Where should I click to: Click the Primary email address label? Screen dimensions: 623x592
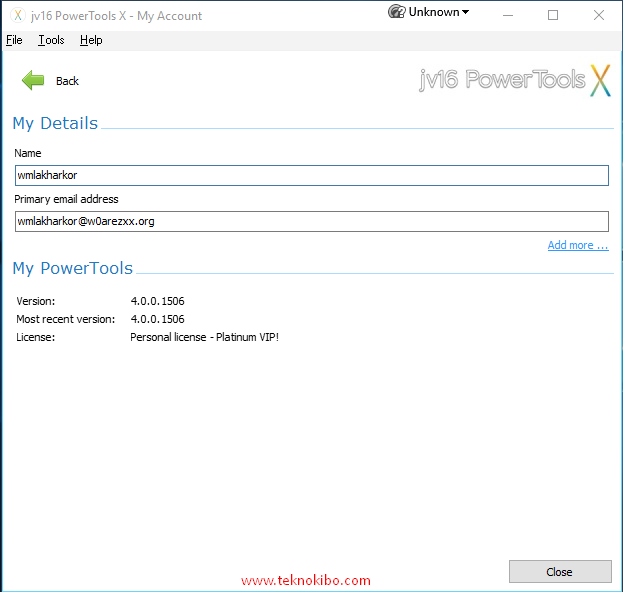point(66,199)
